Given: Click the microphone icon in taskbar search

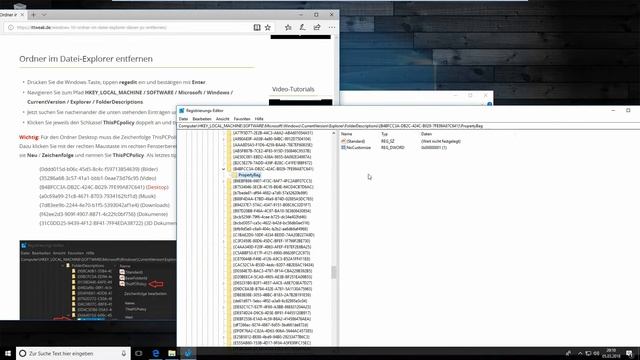Looking at the screenshot, I should [124, 353].
